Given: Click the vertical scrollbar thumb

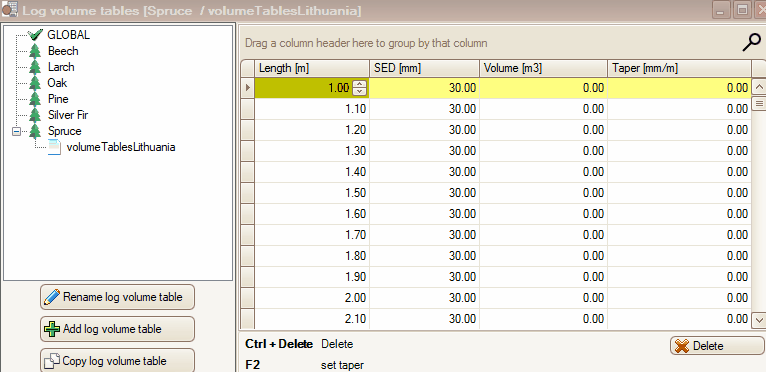Looking at the screenshot, I should coord(759,104).
